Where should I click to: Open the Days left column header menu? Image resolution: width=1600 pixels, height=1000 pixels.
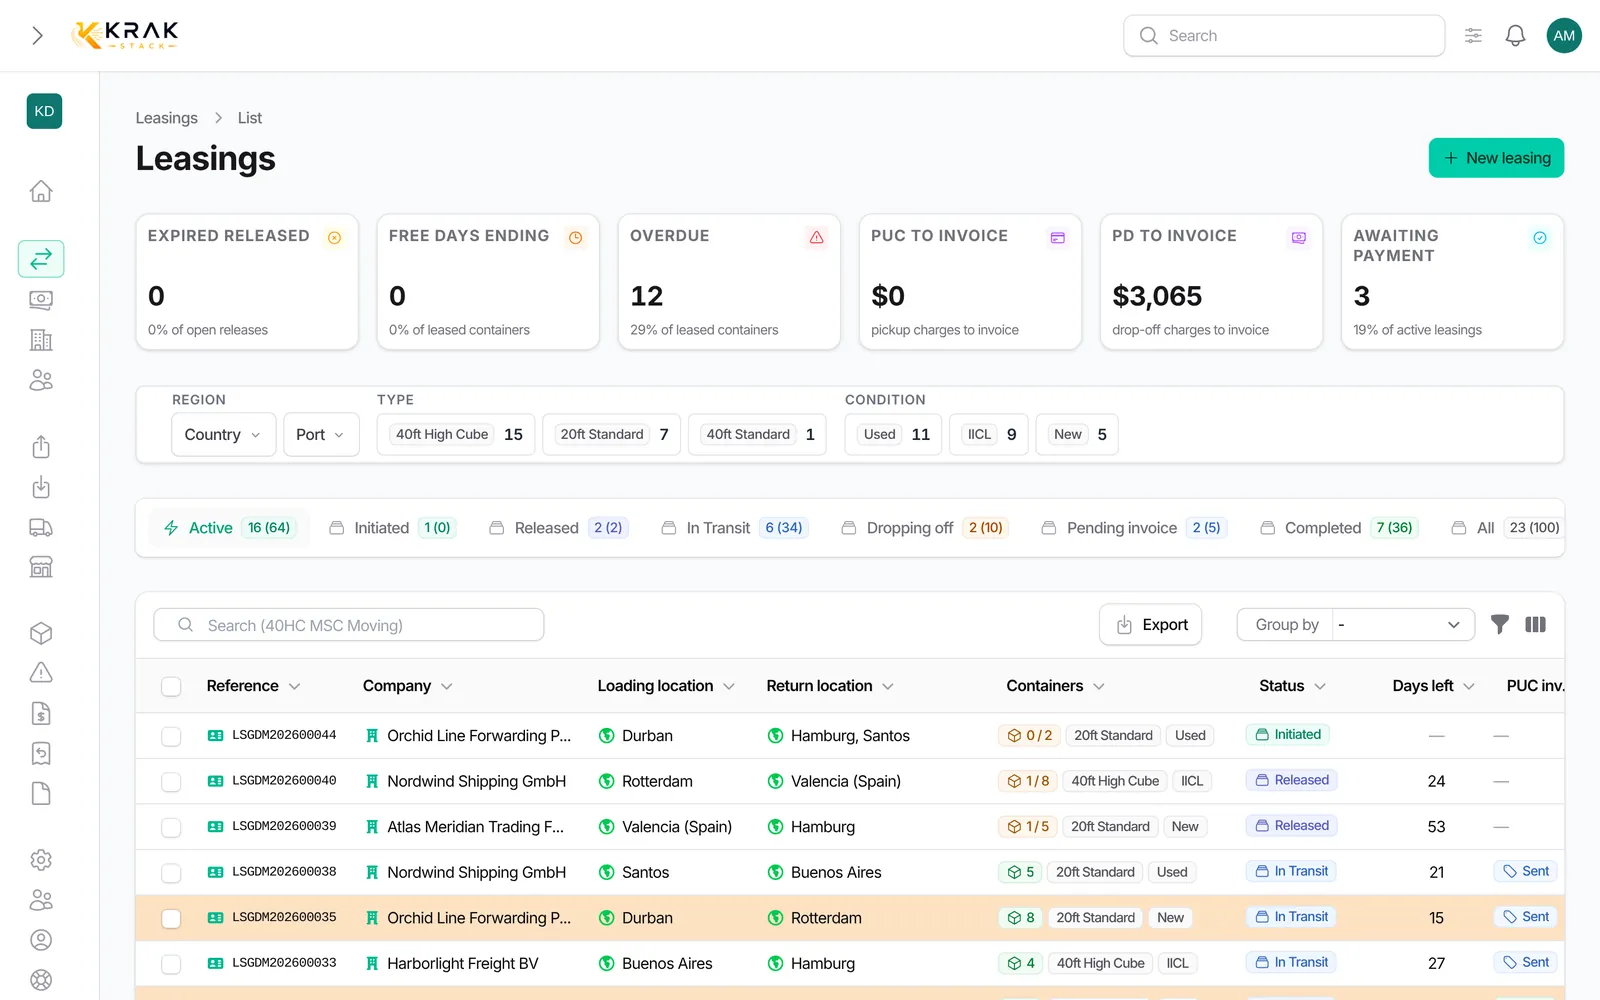1469,686
